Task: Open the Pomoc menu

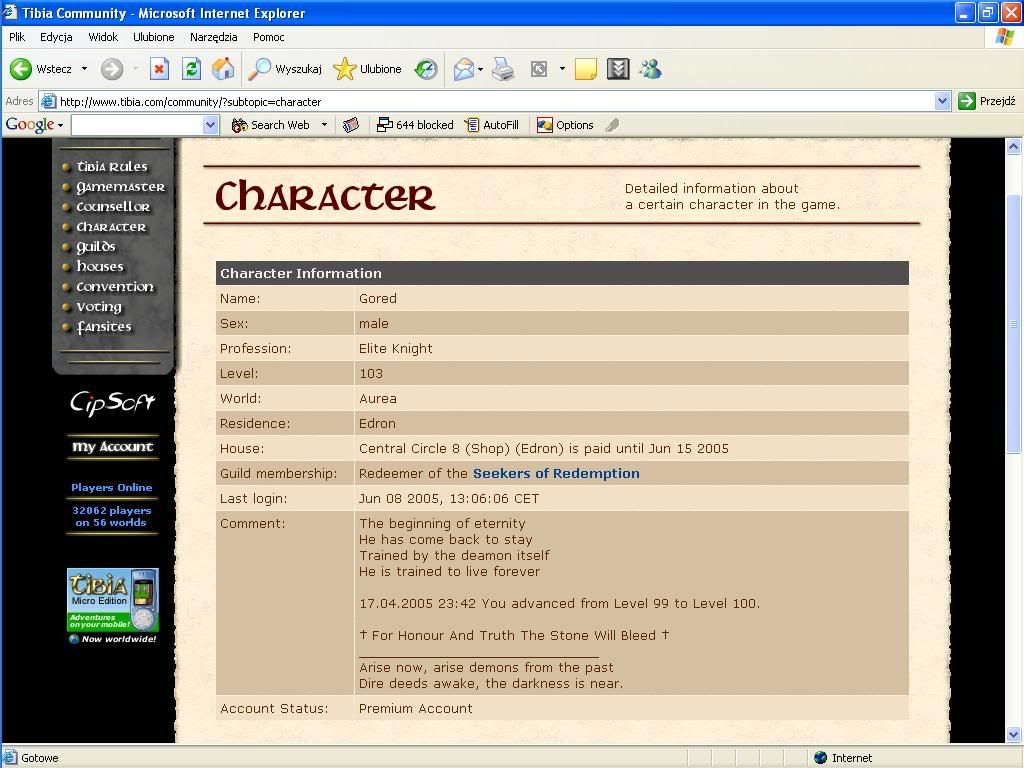Action: tap(268, 37)
